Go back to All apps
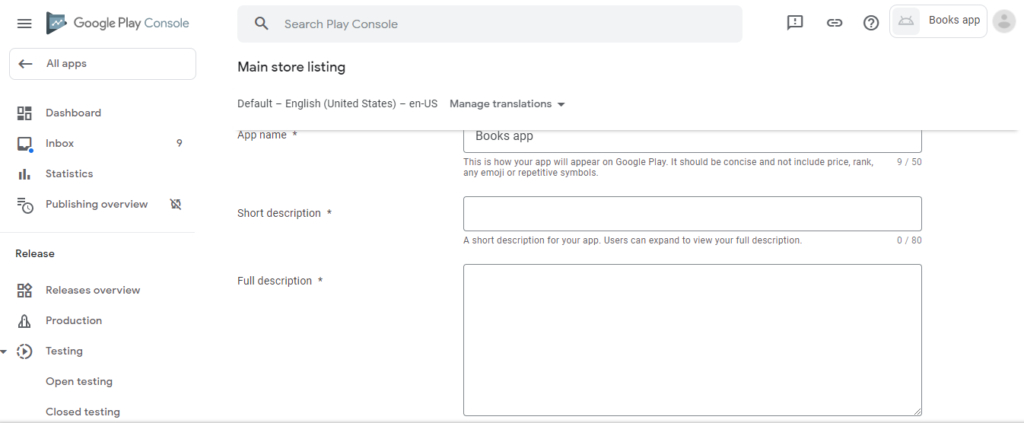 pos(103,64)
